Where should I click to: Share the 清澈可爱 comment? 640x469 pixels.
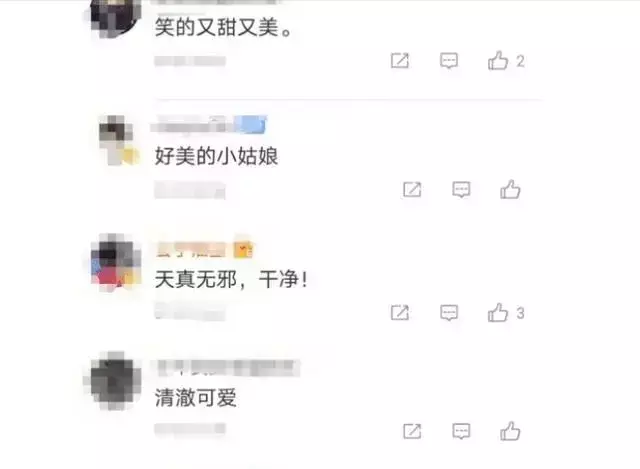coord(412,431)
